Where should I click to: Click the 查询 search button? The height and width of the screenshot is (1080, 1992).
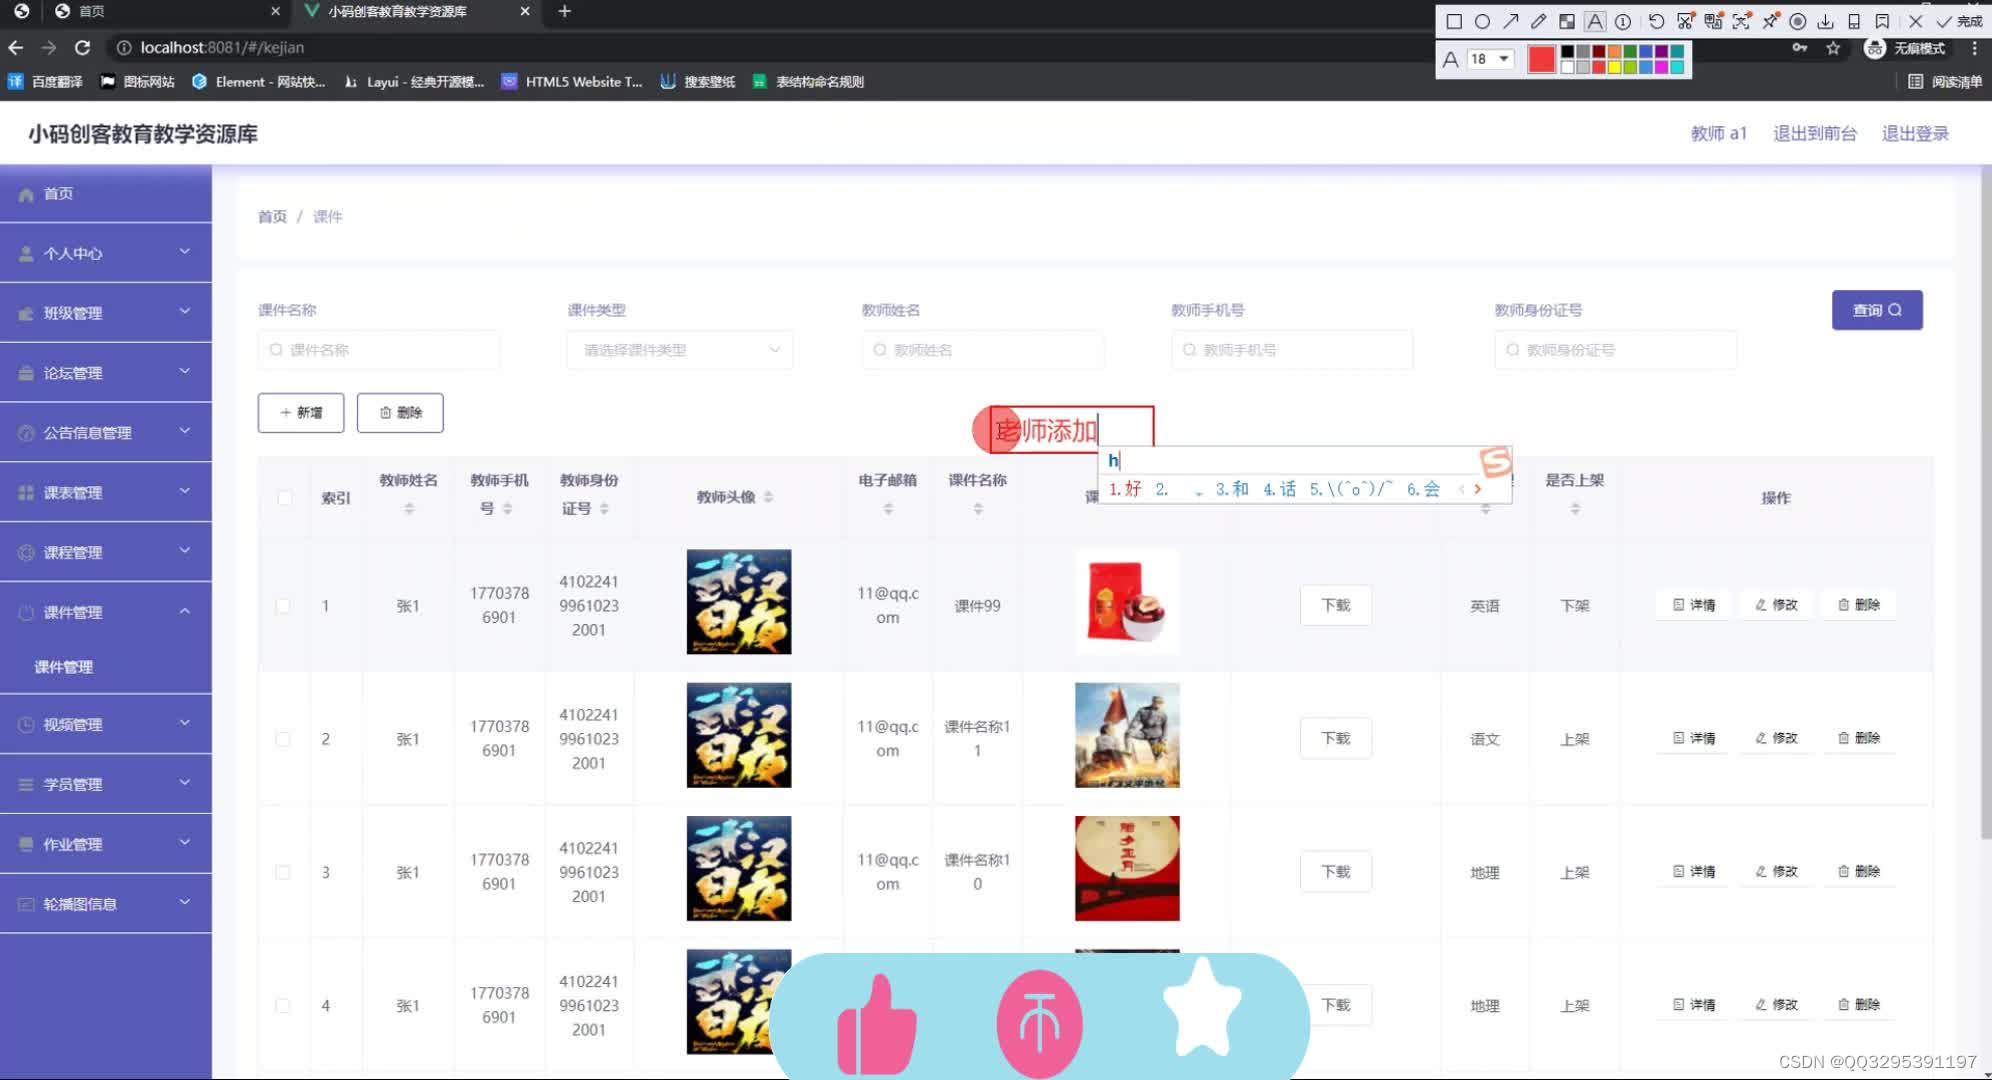(1877, 310)
